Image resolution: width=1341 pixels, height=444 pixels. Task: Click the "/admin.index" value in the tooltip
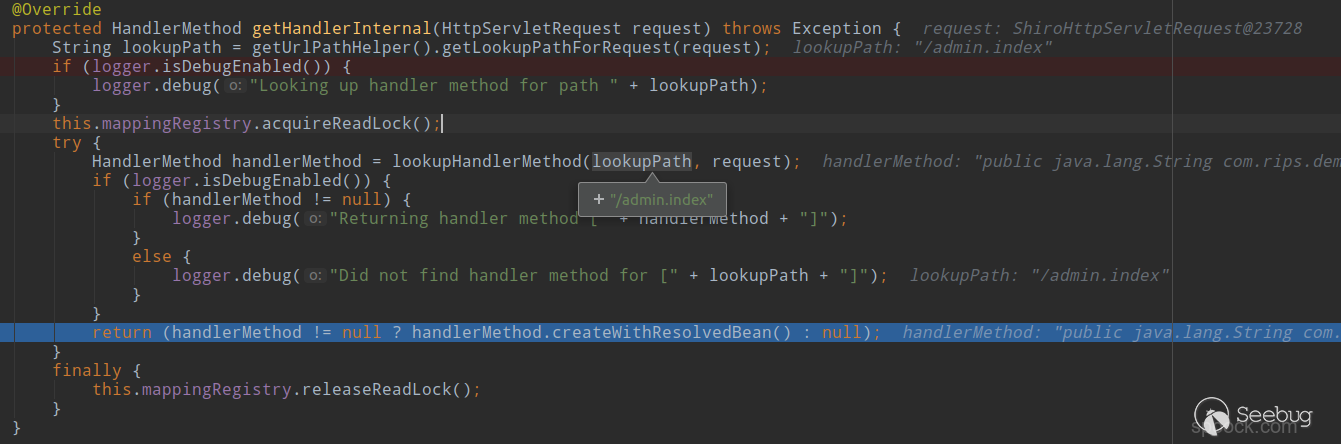pyautogui.click(x=661, y=200)
